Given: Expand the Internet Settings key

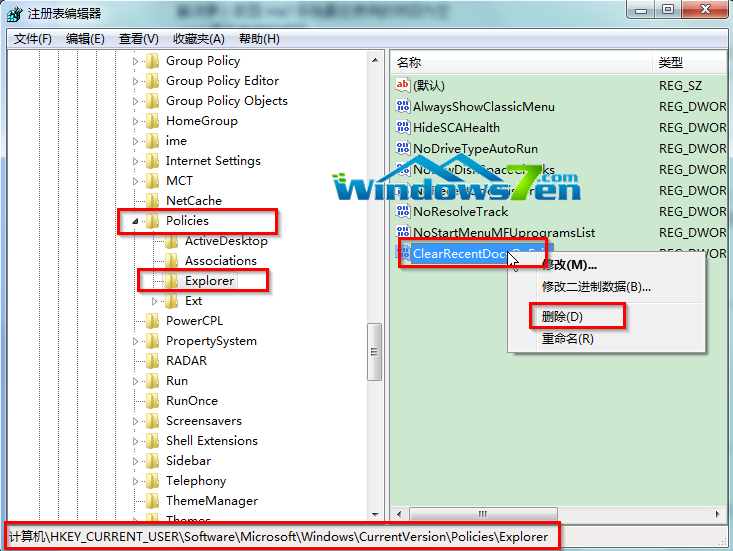Looking at the screenshot, I should (135, 161).
